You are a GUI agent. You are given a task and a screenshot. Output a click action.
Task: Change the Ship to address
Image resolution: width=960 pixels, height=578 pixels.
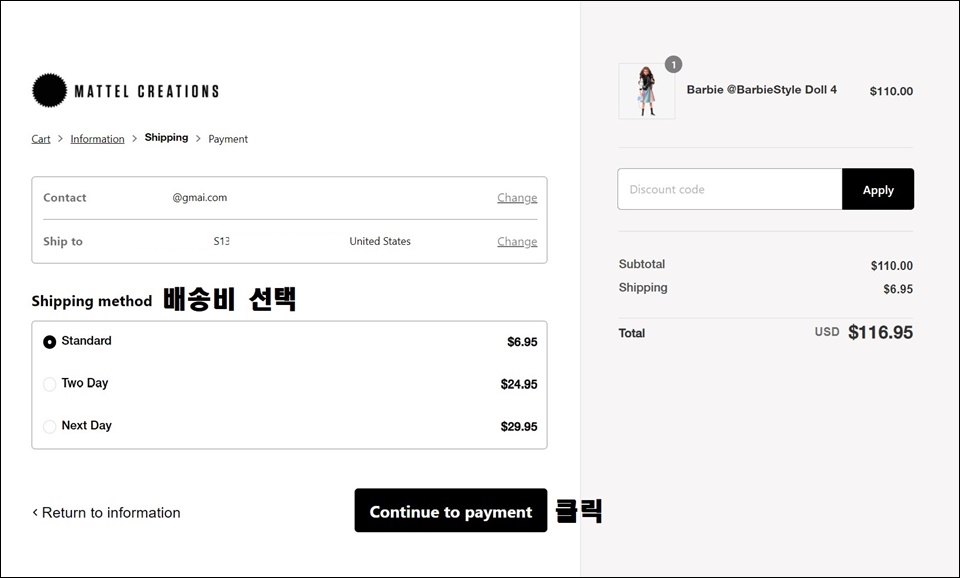[x=517, y=241]
